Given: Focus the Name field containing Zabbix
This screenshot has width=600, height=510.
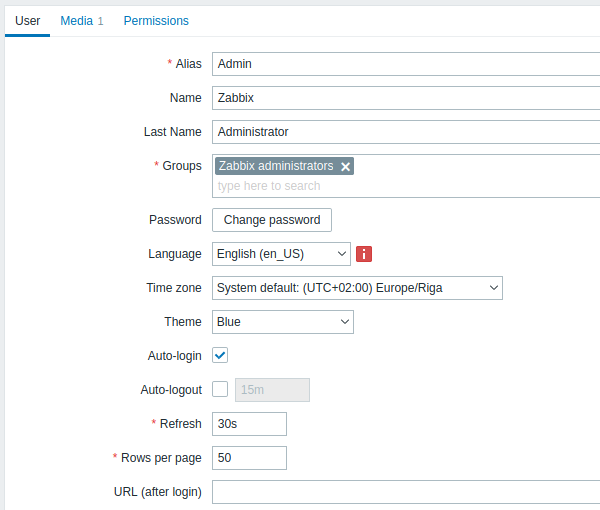Looking at the screenshot, I should pyautogui.click(x=405, y=98).
